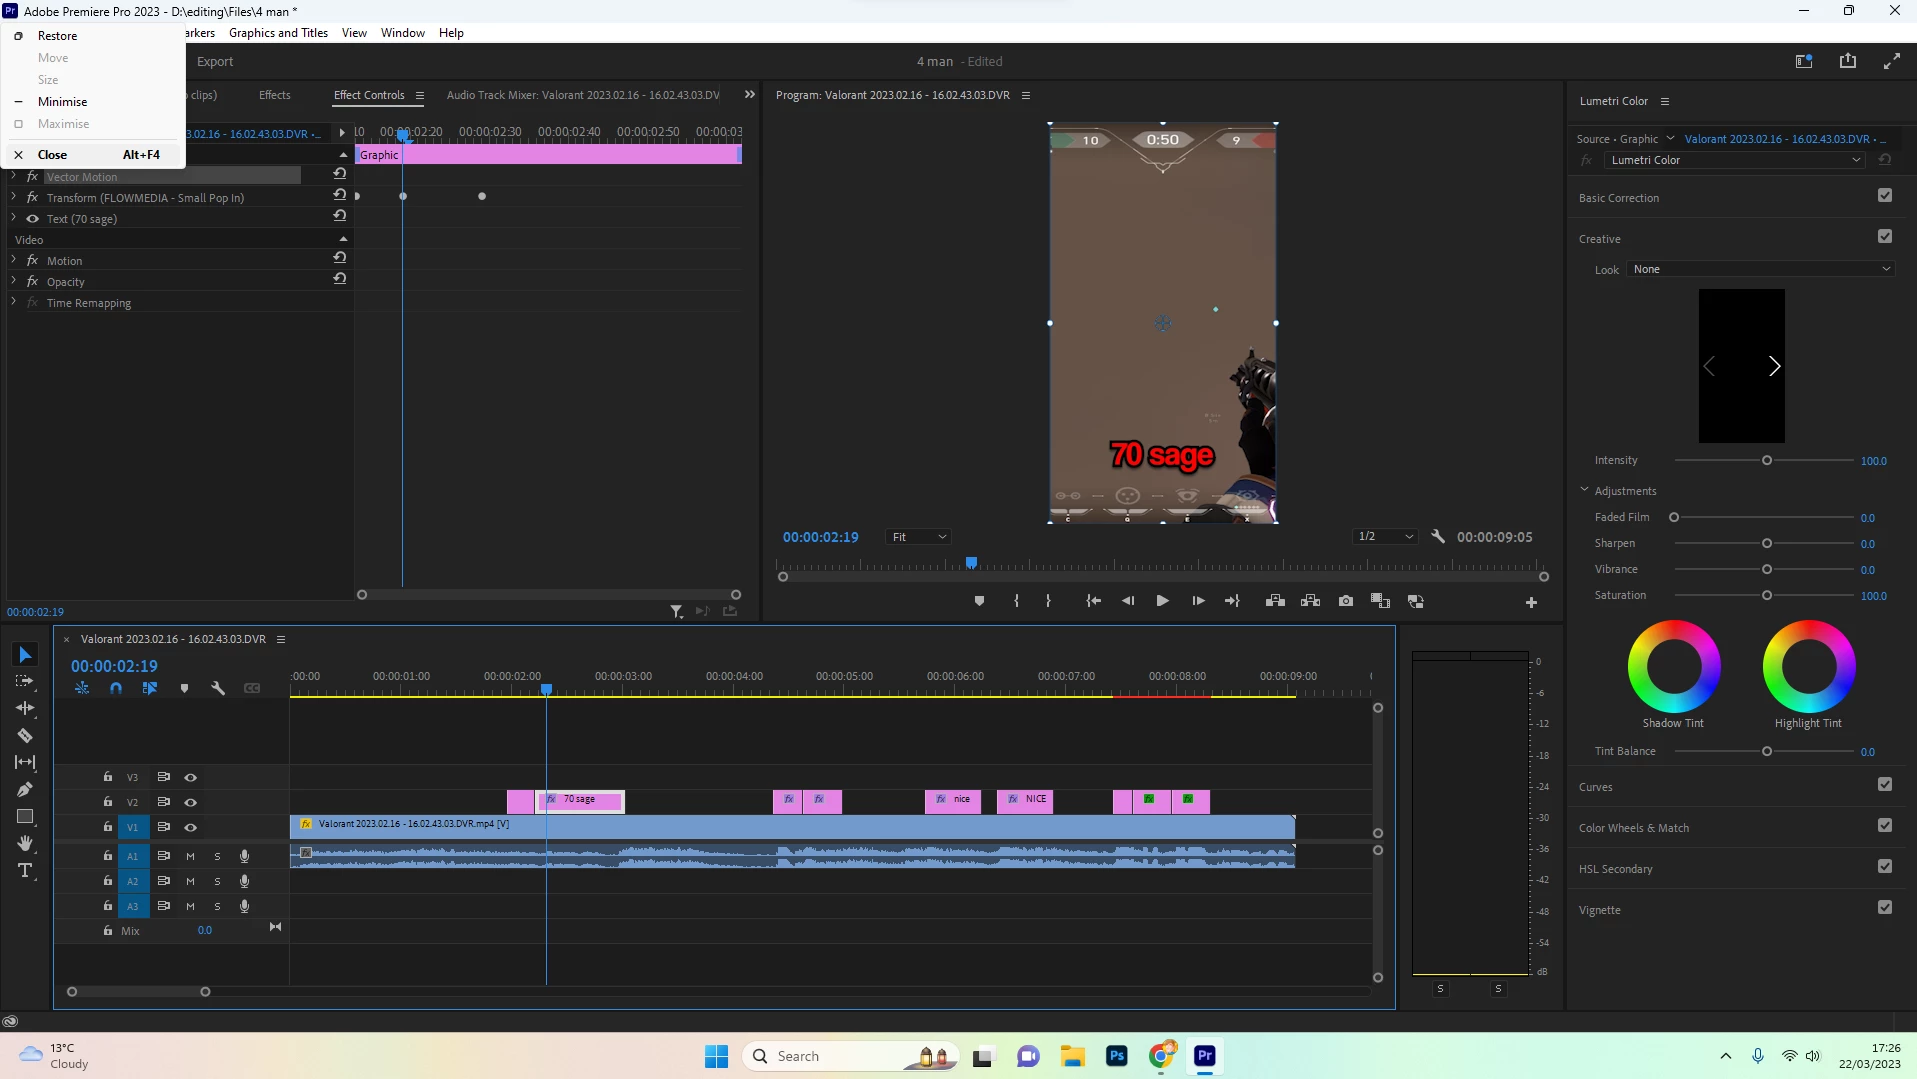Toggle full screen video icon in header
Image resolution: width=1917 pixels, height=1079 pixels.
pyautogui.click(x=1892, y=61)
